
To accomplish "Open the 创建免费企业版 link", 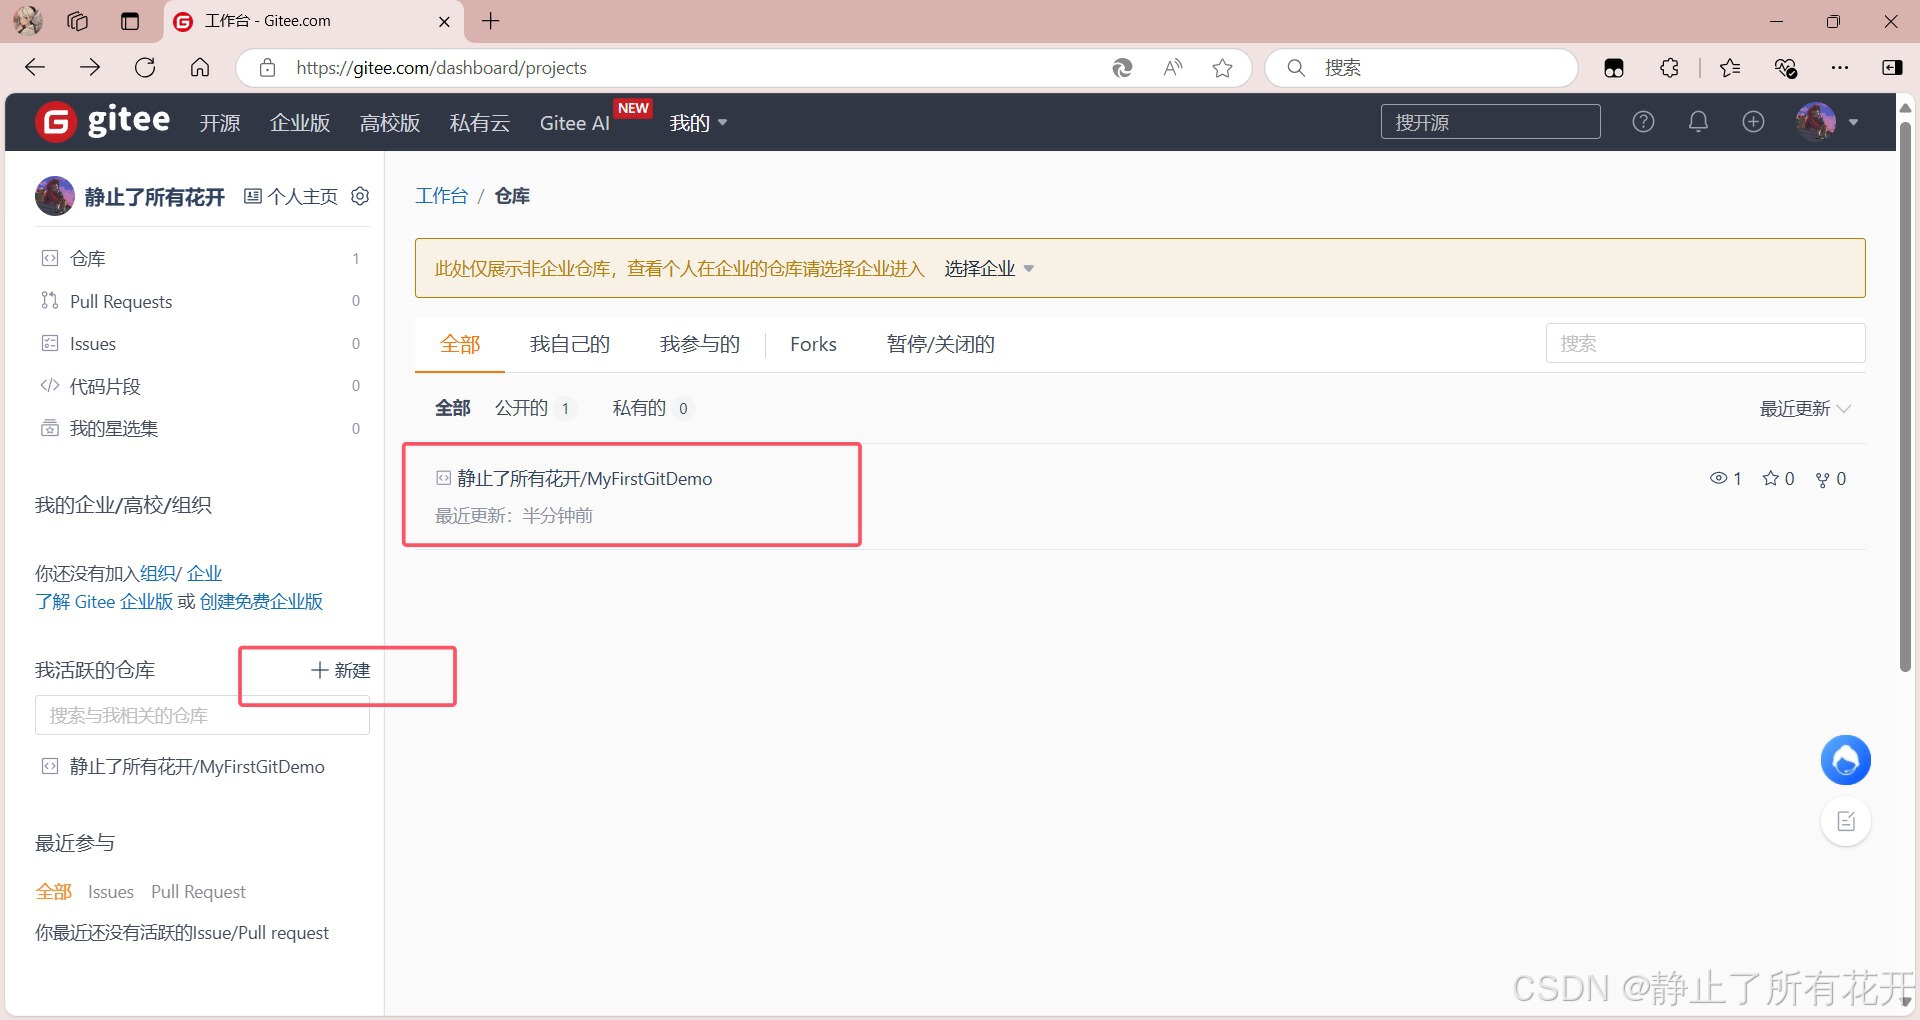I will tap(261, 601).
